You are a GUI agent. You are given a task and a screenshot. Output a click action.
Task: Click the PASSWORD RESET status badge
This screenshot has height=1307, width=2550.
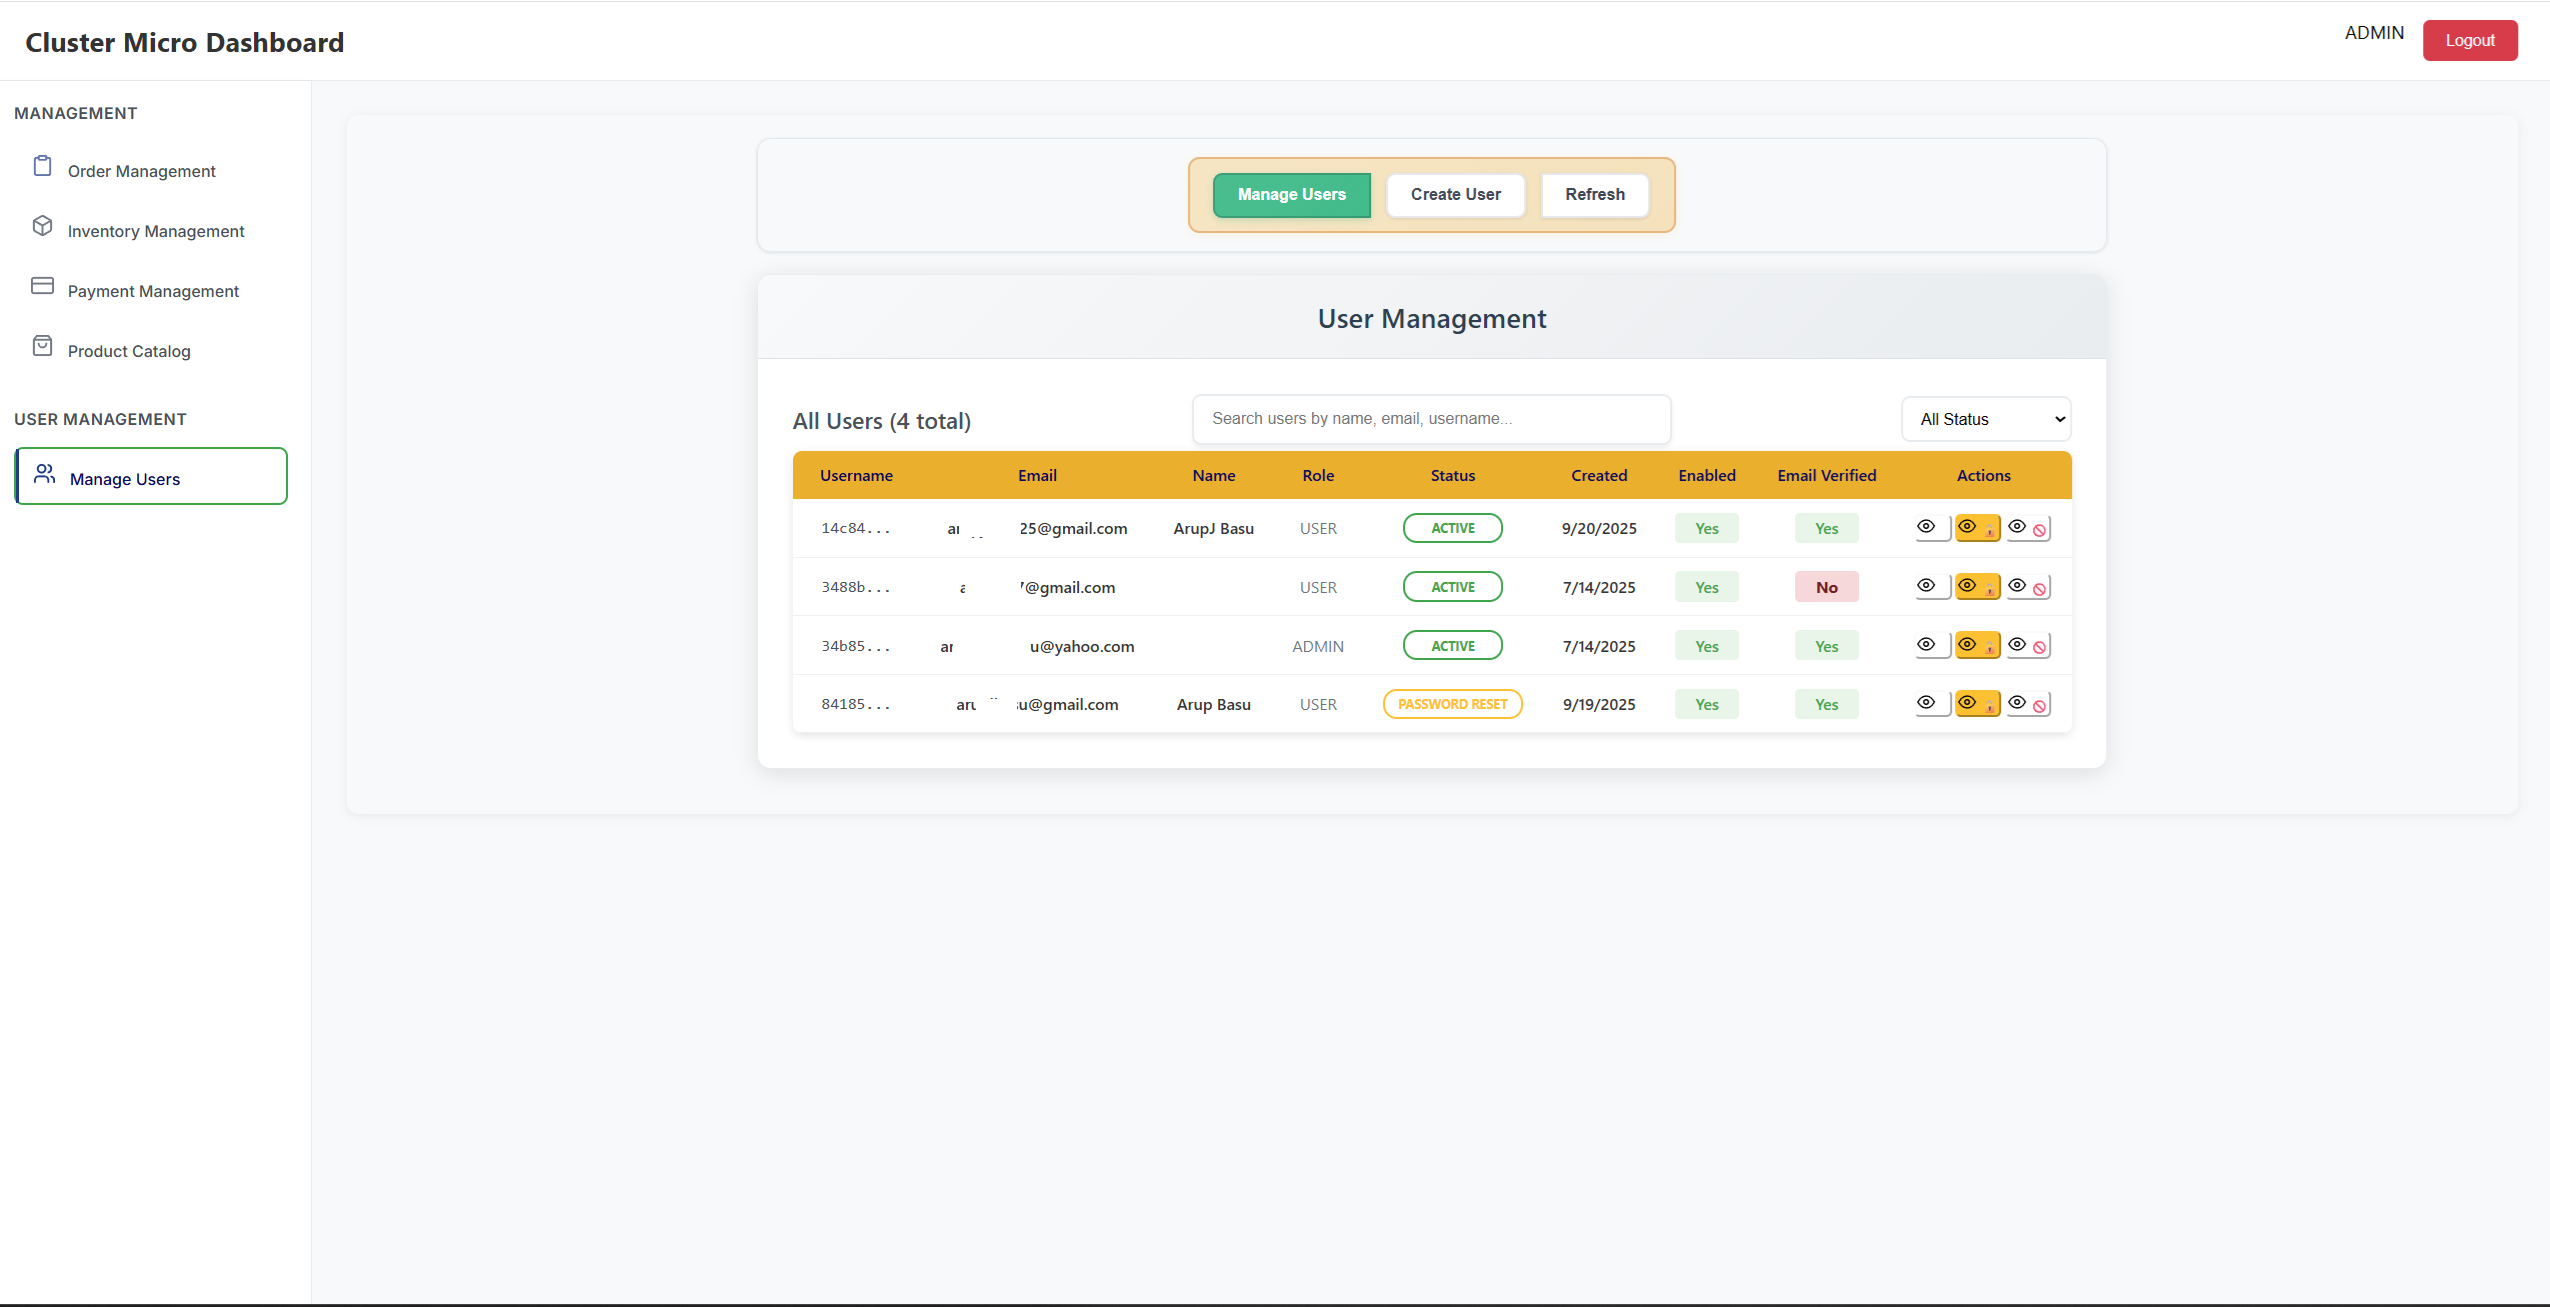click(1452, 703)
